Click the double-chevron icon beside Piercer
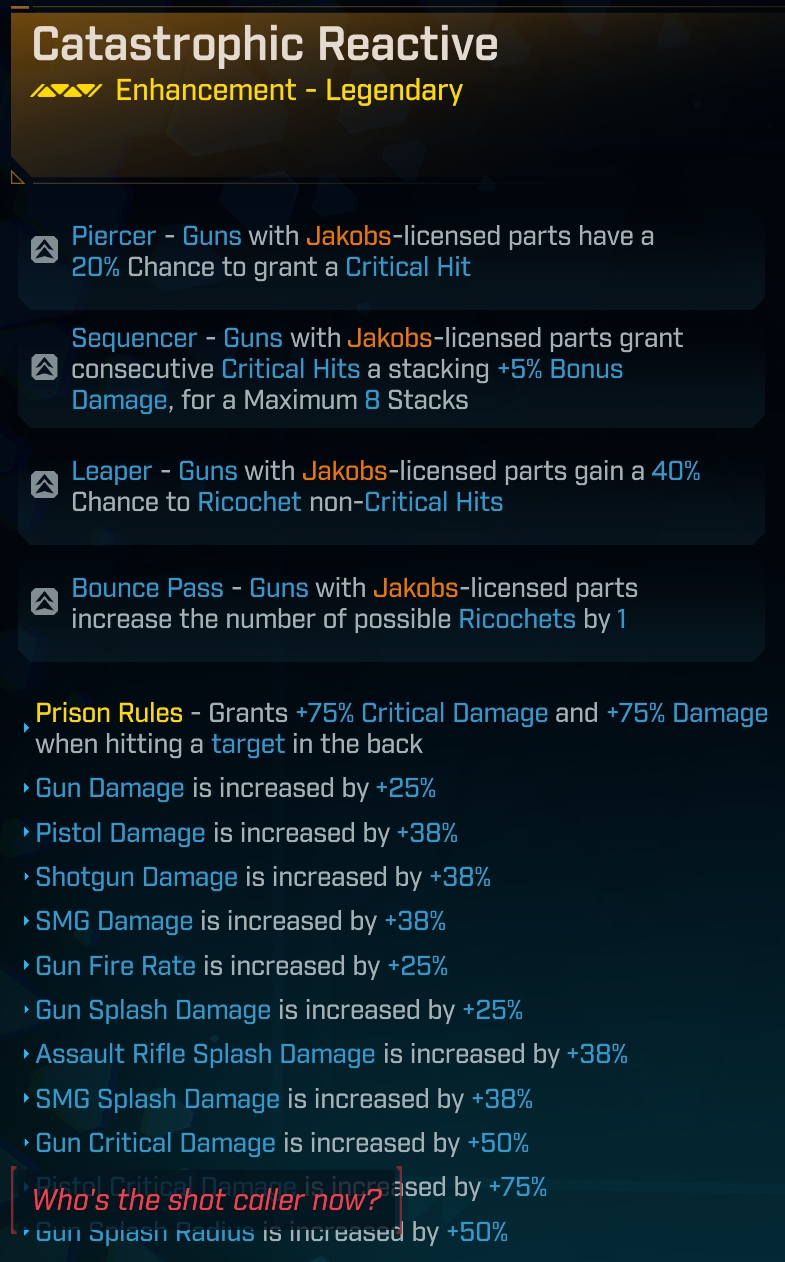The width and height of the screenshot is (785, 1262). coord(44,250)
